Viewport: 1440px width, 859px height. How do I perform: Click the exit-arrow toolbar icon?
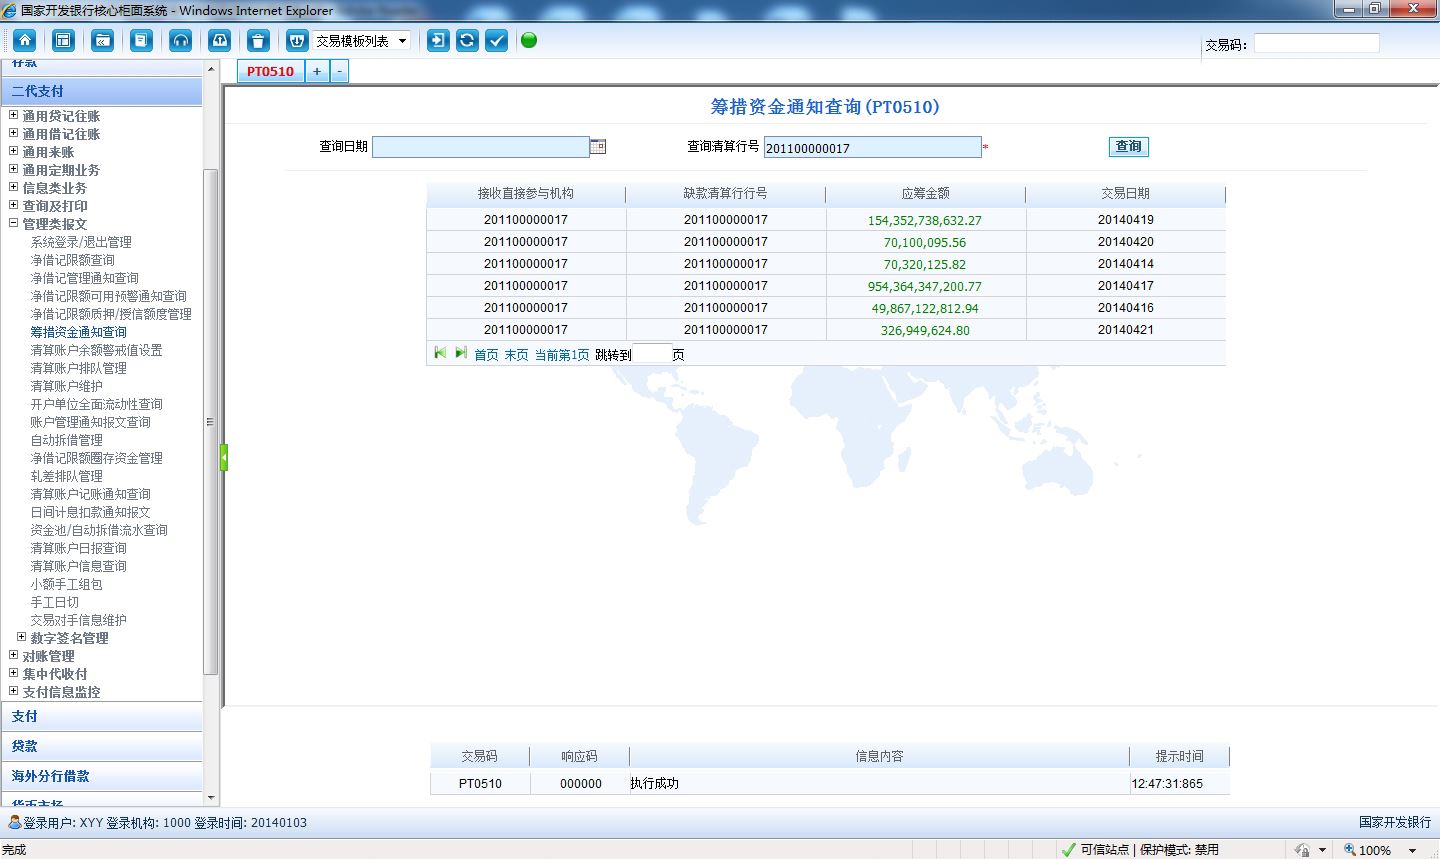[x=438, y=40]
